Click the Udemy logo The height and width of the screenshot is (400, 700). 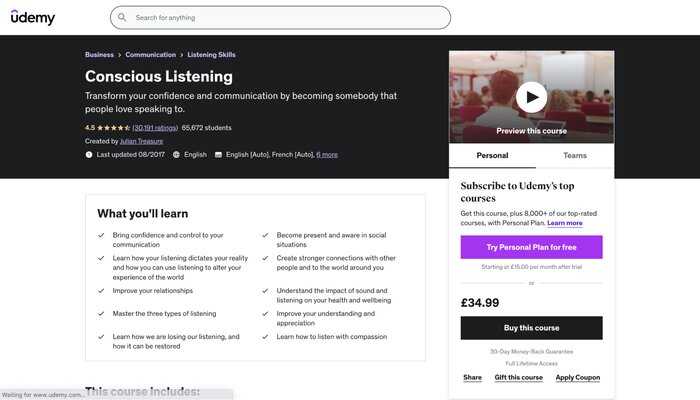tap(33, 17)
